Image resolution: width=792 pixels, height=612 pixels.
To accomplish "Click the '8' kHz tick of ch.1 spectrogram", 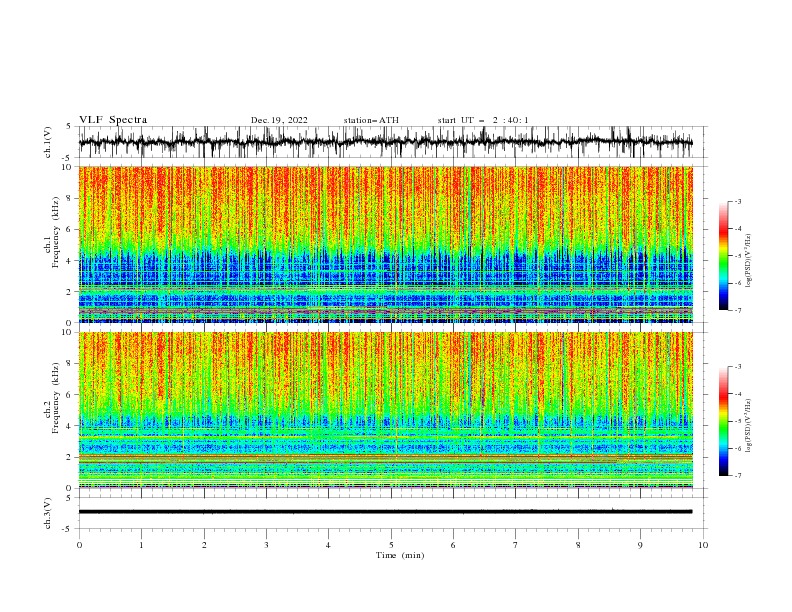I will tap(71, 198).
